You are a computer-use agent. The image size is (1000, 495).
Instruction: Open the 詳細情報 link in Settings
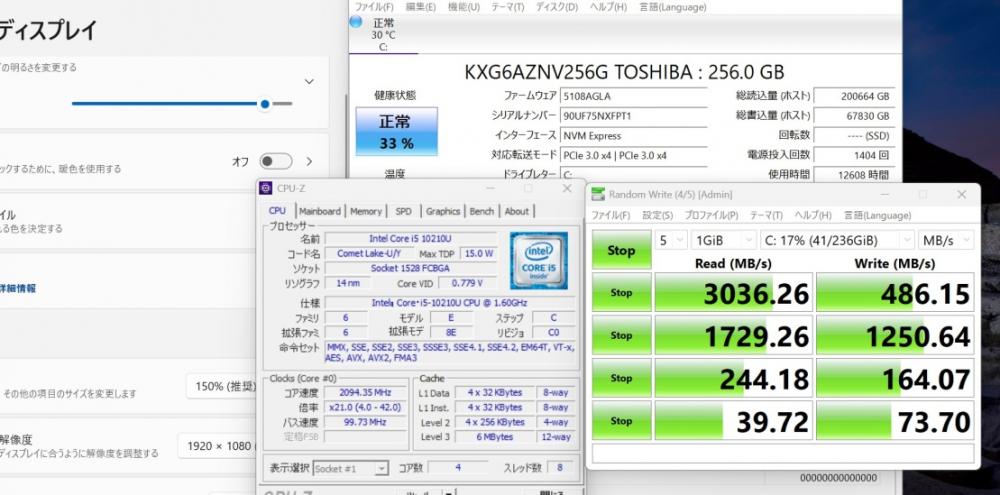18,288
